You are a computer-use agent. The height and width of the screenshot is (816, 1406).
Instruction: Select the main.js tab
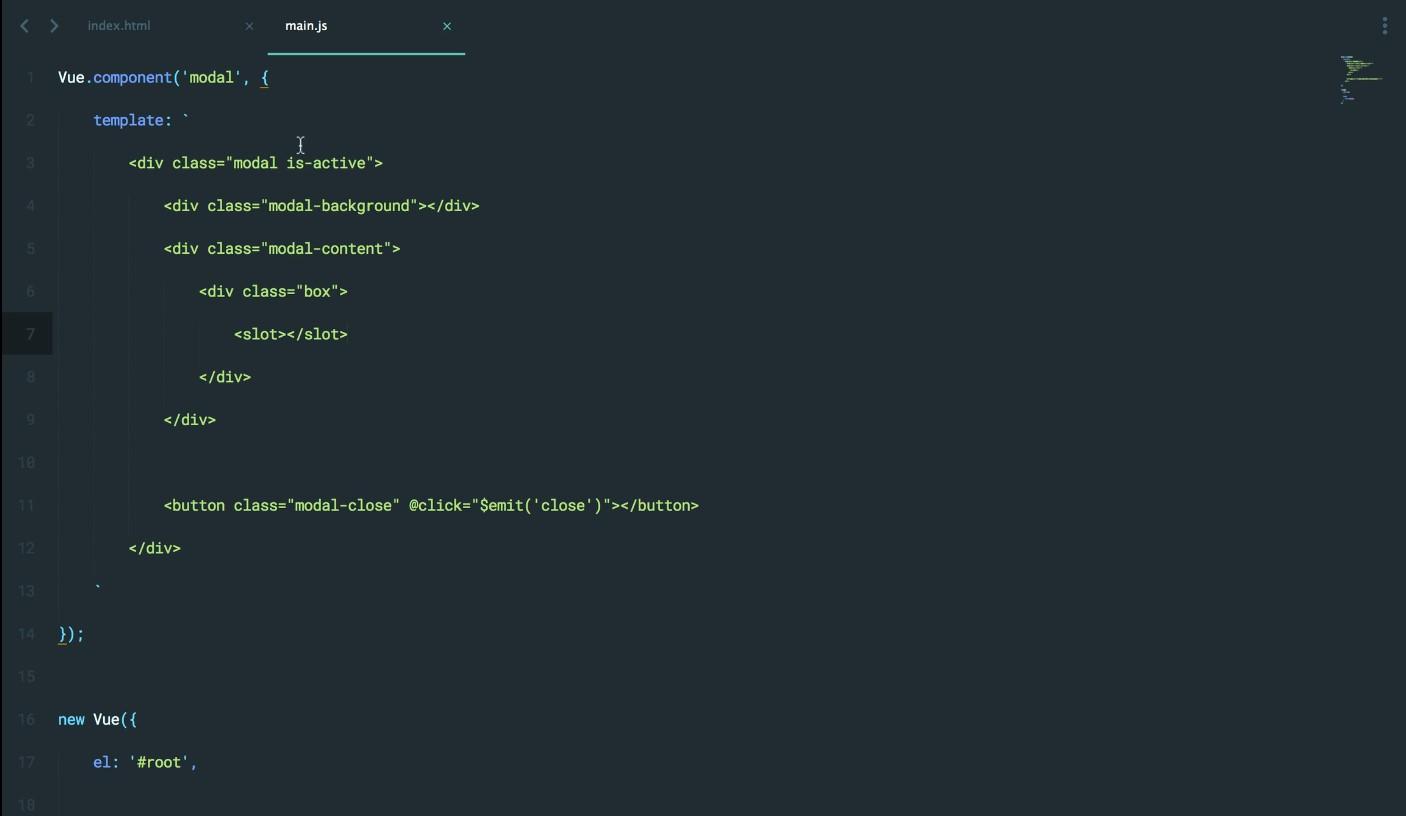pyautogui.click(x=306, y=26)
